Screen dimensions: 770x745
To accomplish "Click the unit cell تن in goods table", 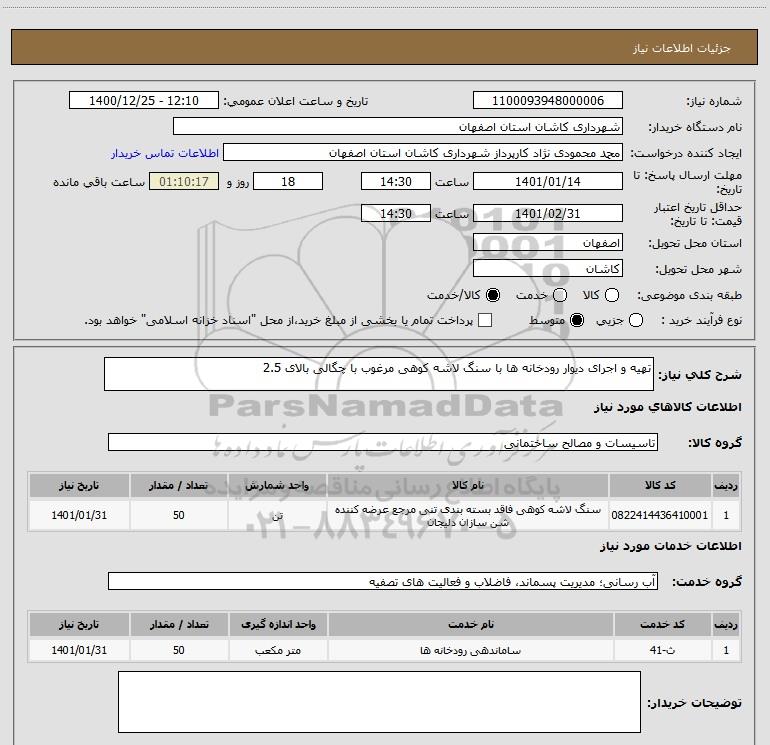I will [x=277, y=515].
